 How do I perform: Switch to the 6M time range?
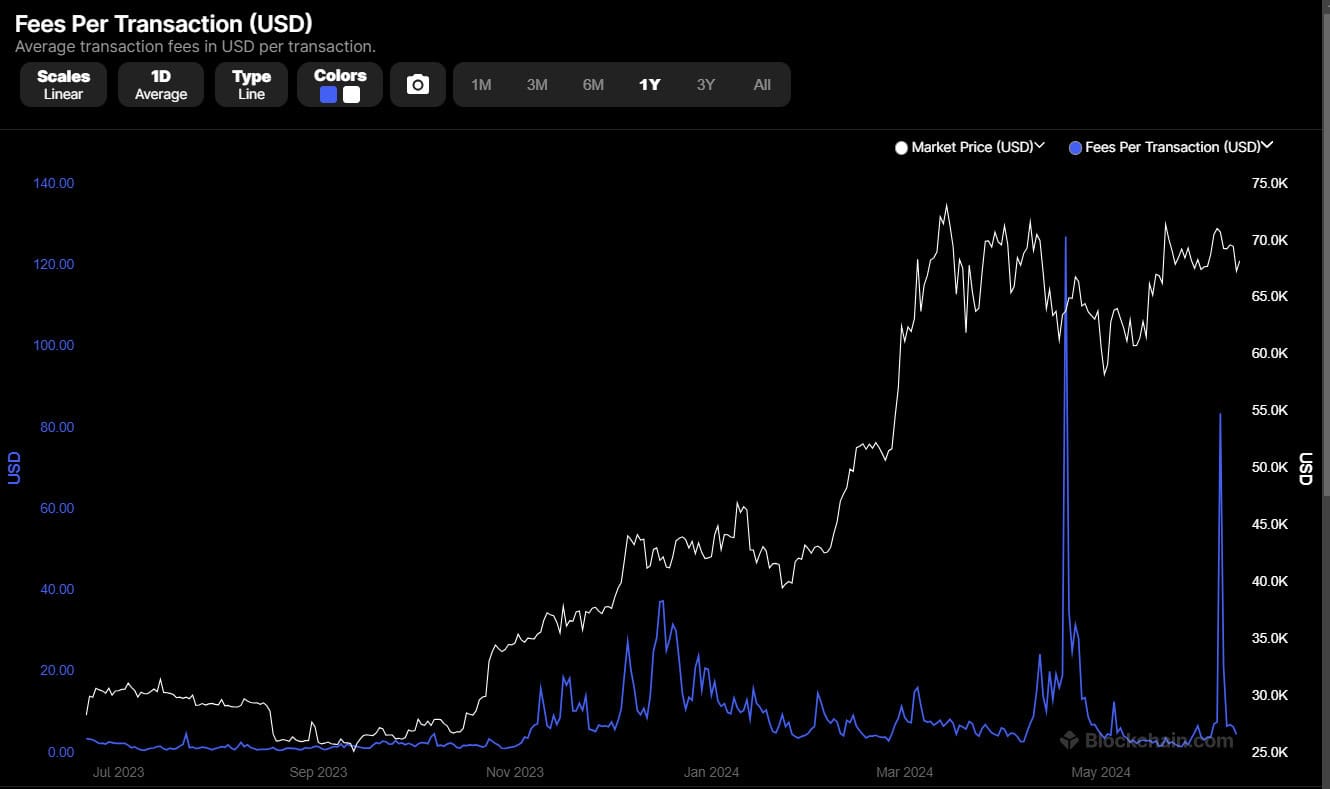[593, 85]
